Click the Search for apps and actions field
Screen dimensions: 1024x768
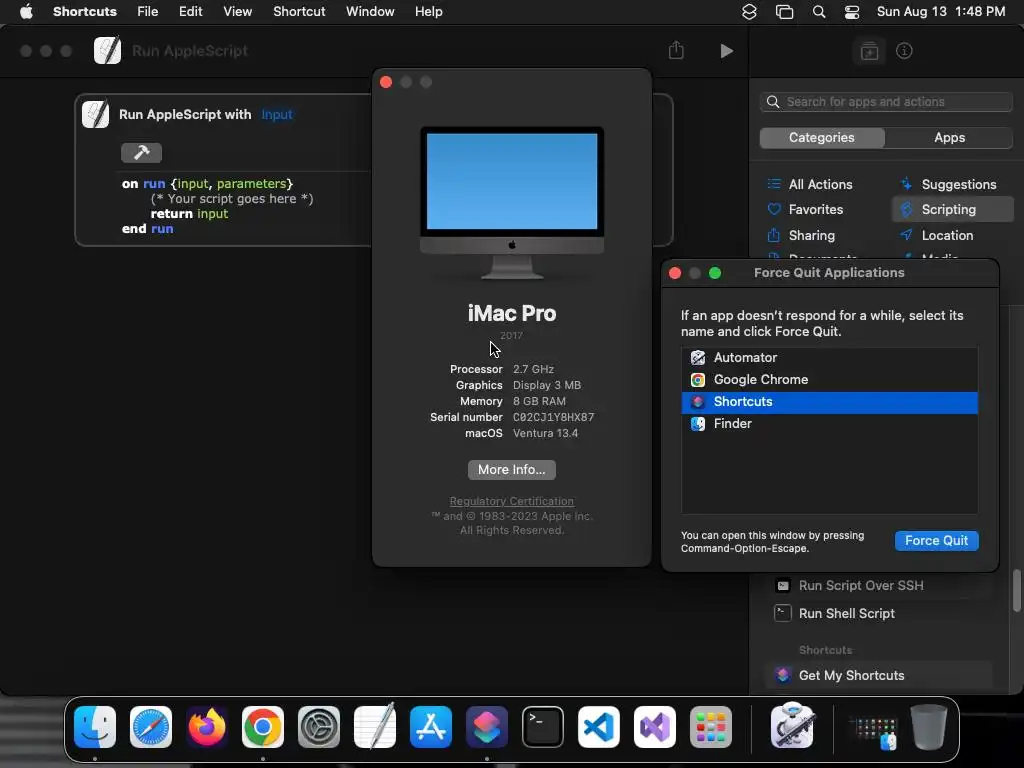(x=886, y=102)
